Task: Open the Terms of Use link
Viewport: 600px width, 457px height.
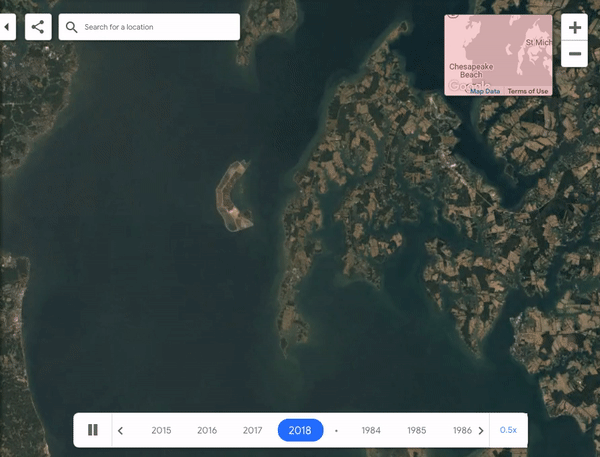Action: coord(528,91)
